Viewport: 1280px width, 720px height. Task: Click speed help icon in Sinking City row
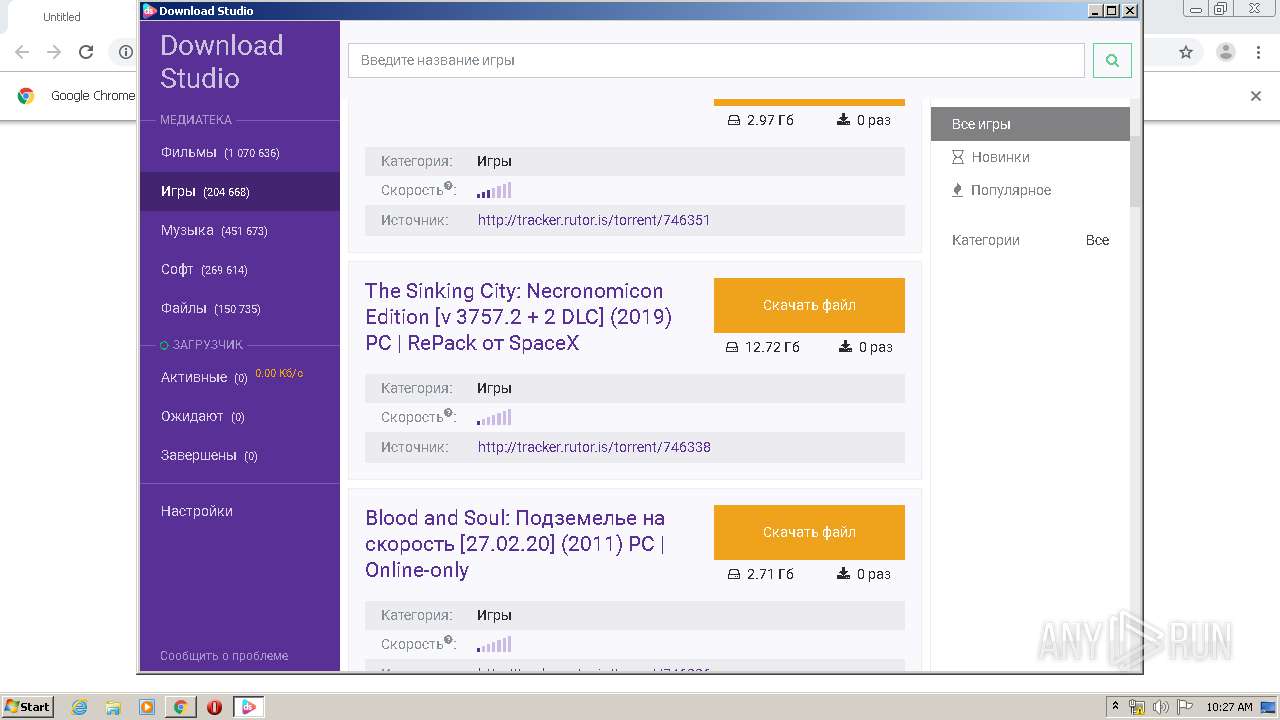pos(449,413)
